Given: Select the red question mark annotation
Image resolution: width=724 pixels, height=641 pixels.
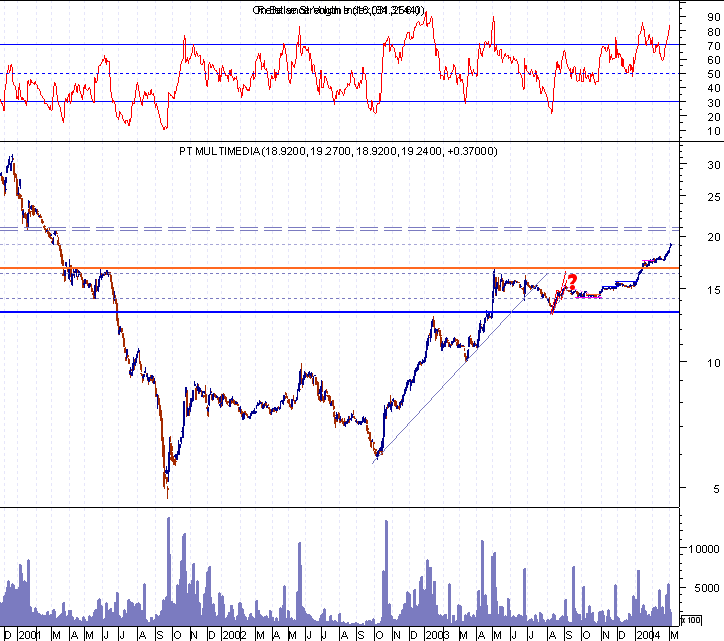Looking at the screenshot, I should 572,281.
